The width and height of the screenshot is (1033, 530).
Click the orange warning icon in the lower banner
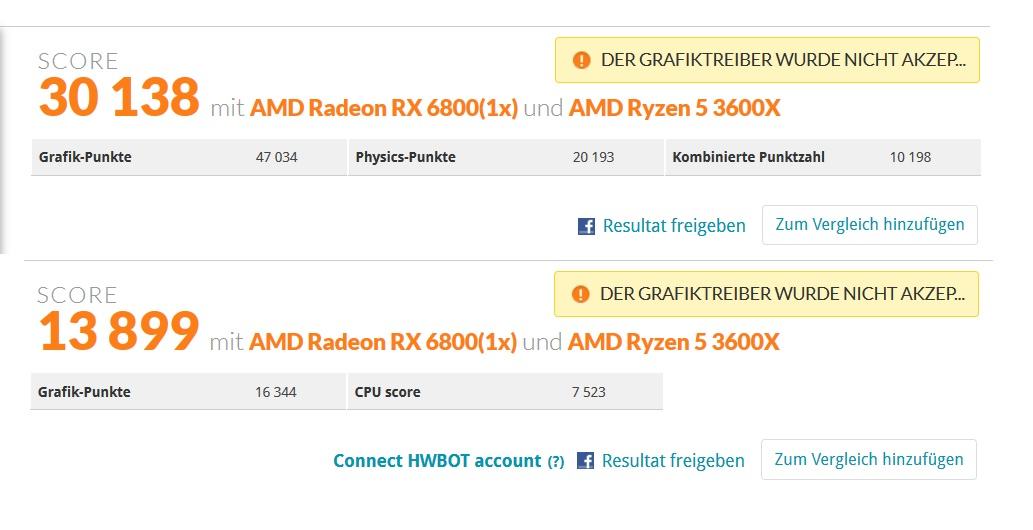580,294
